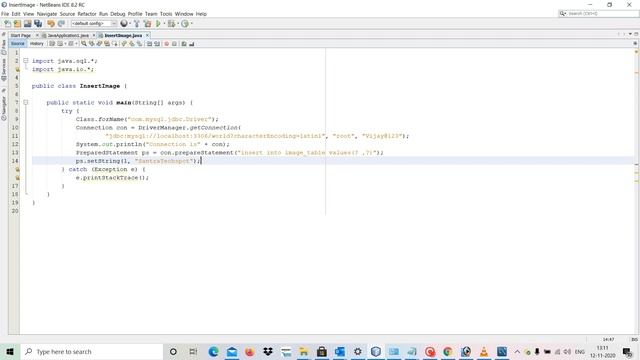The height and width of the screenshot is (360, 640).
Task: Open Microsoft Edge from taskbar
Action: [213, 352]
